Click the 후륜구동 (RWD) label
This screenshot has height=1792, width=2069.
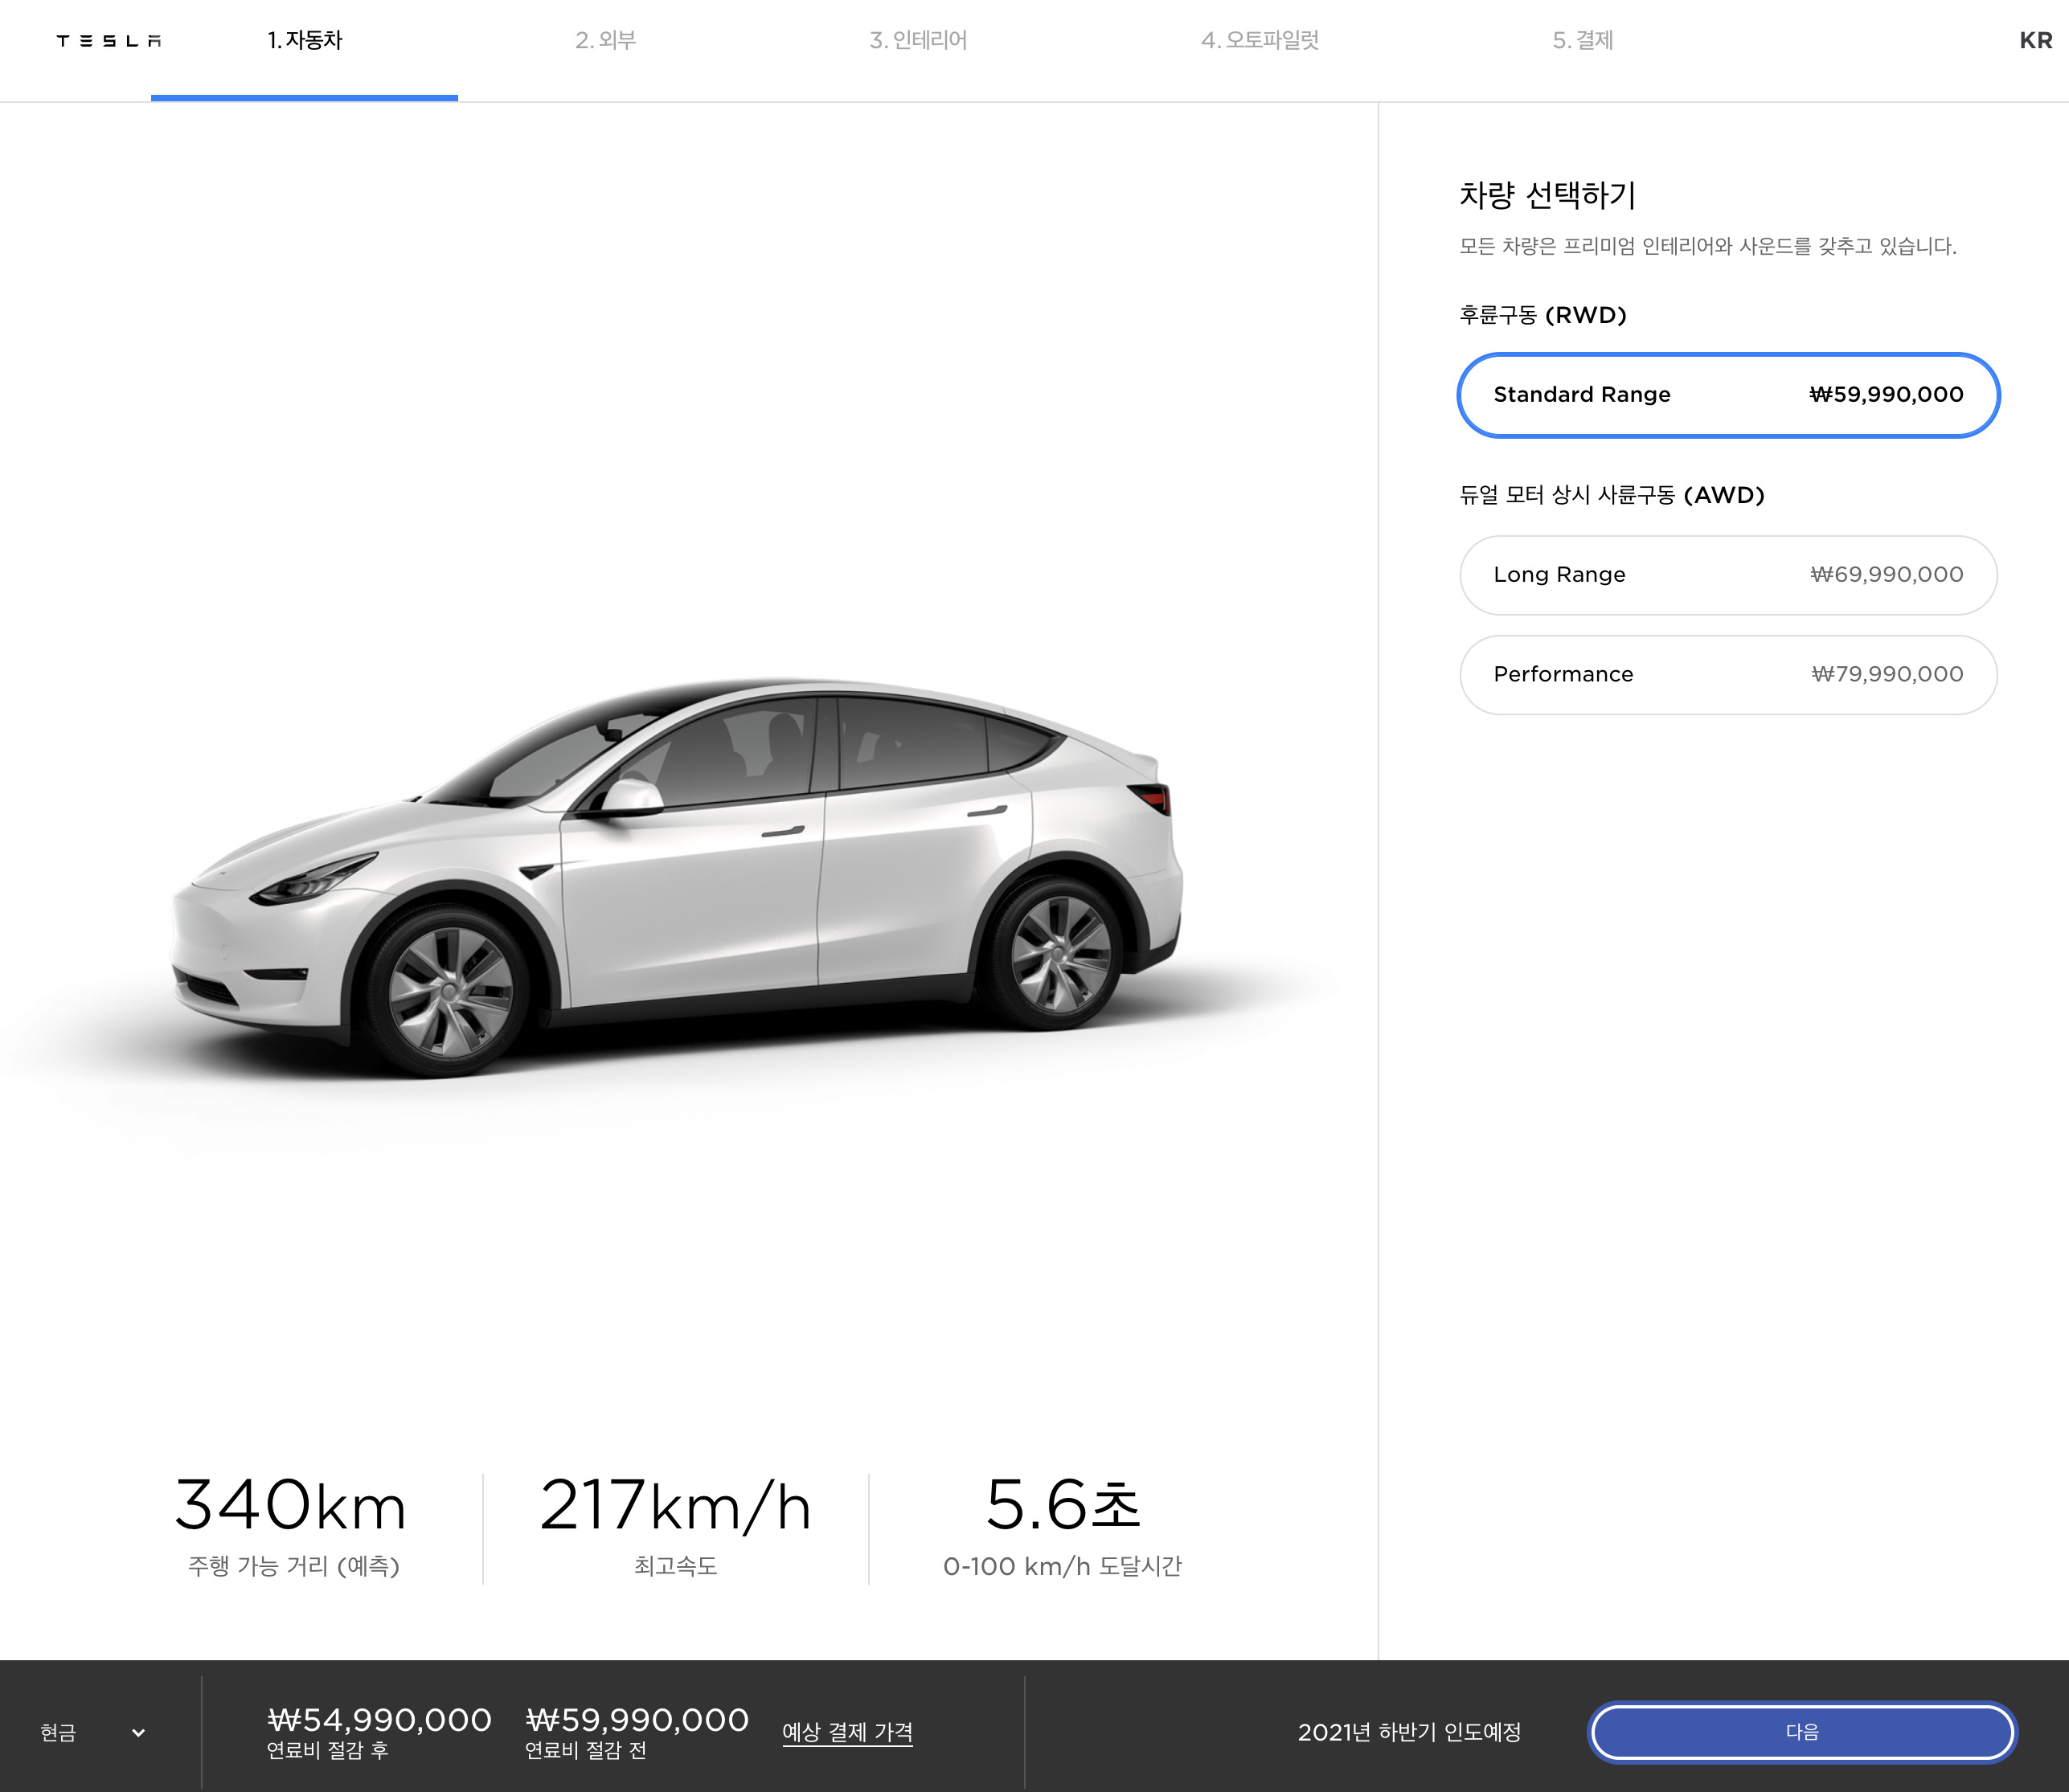pyautogui.click(x=1543, y=315)
